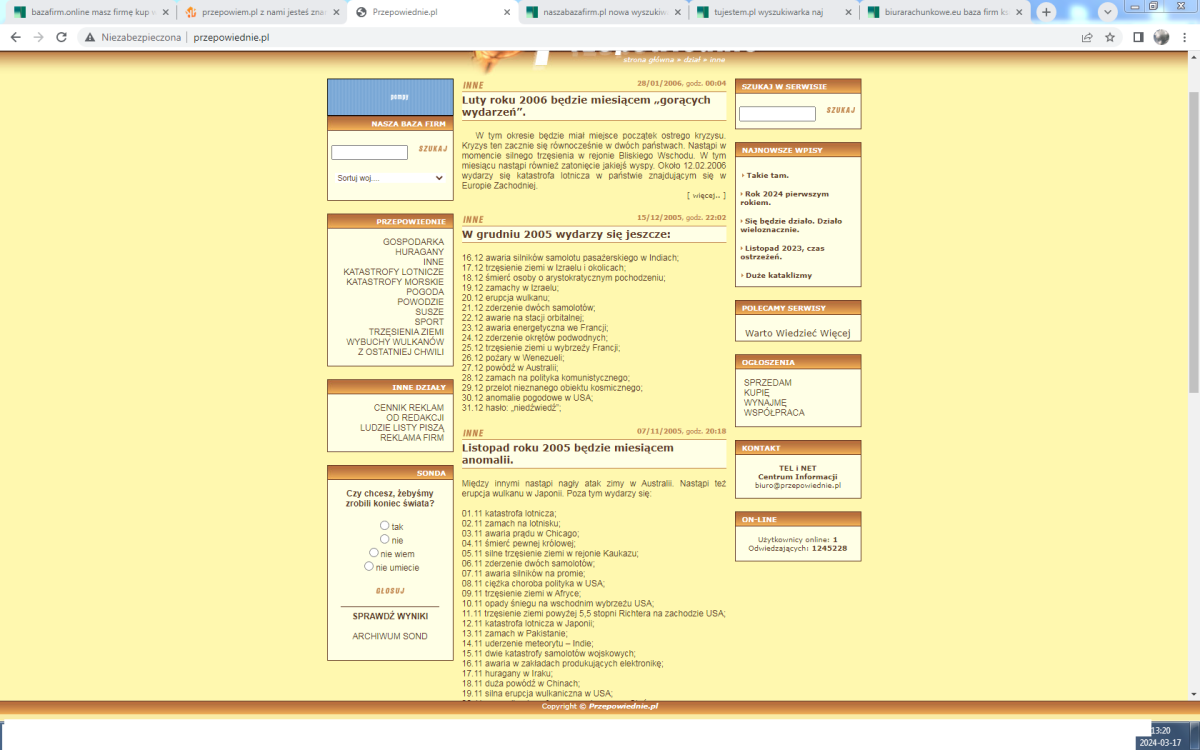The image size is (1200, 750).
Task: Focus the 'Szukaj w serwisie' search field
Action: point(777,114)
